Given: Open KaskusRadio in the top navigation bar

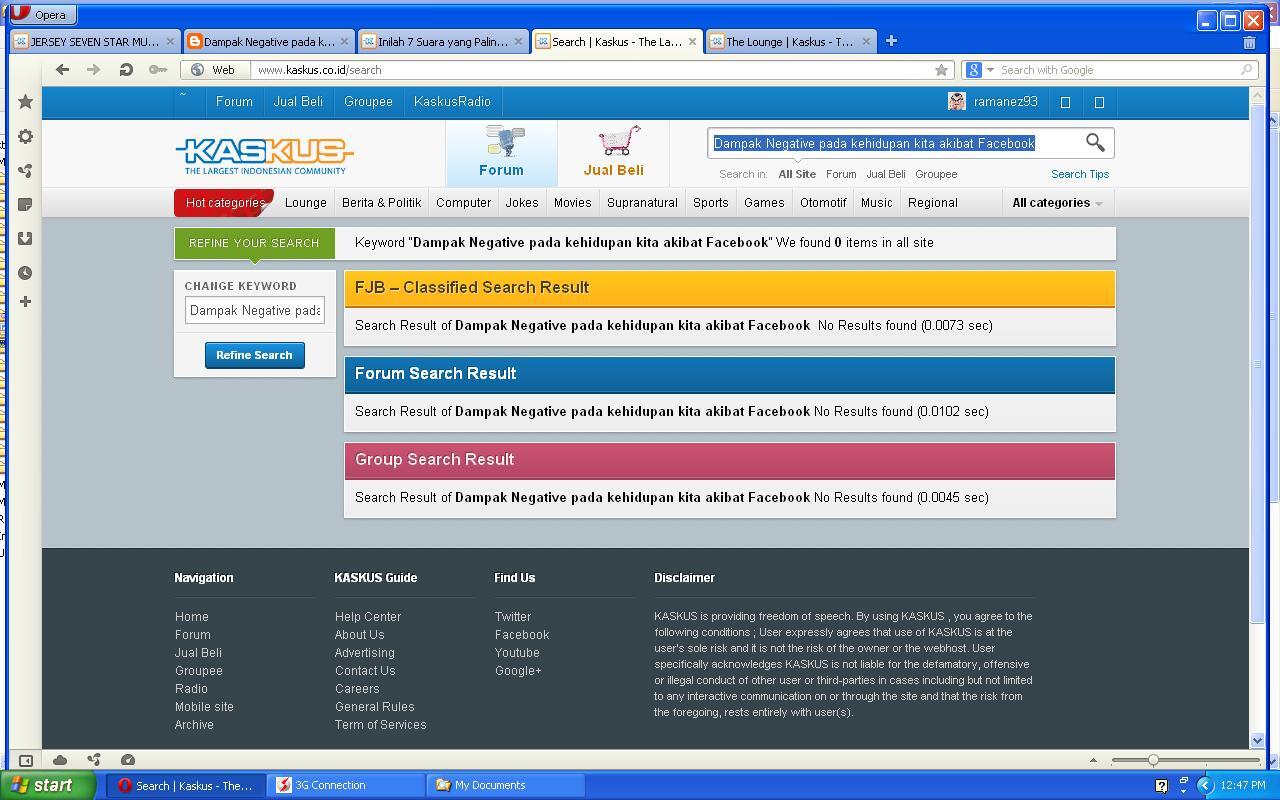Looking at the screenshot, I should pyautogui.click(x=452, y=102).
